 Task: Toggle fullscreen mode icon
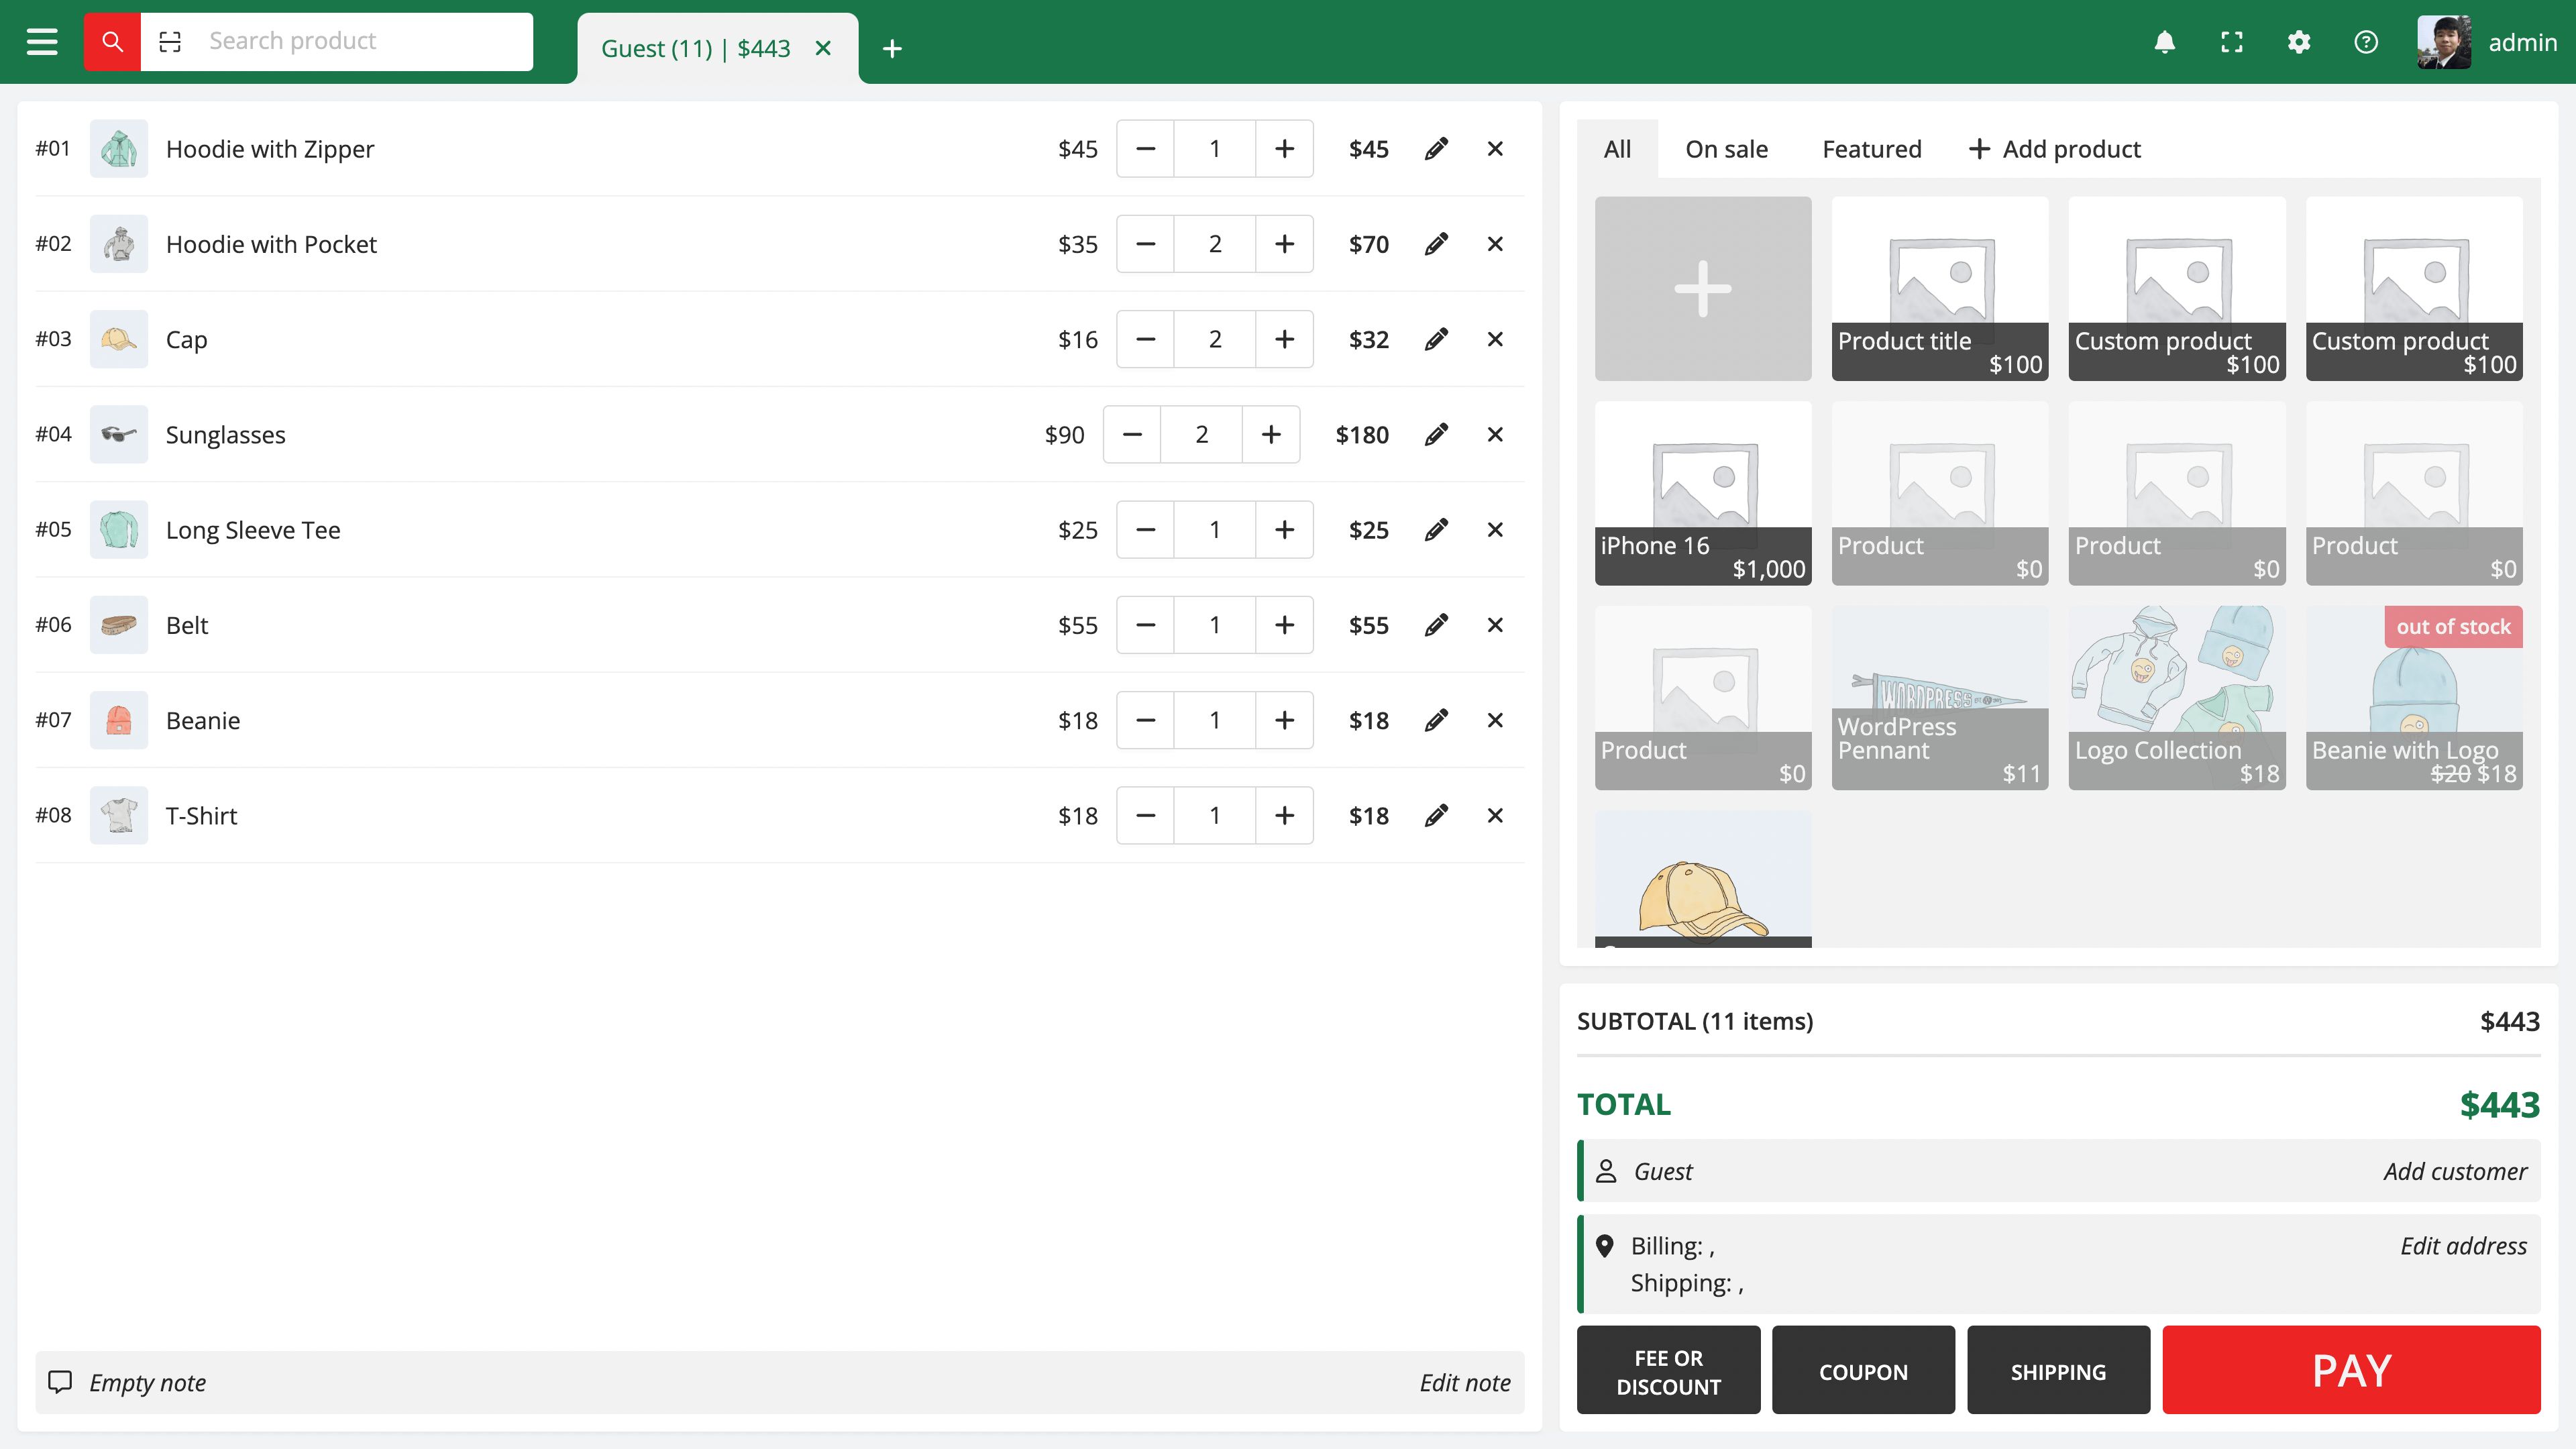point(2231,42)
